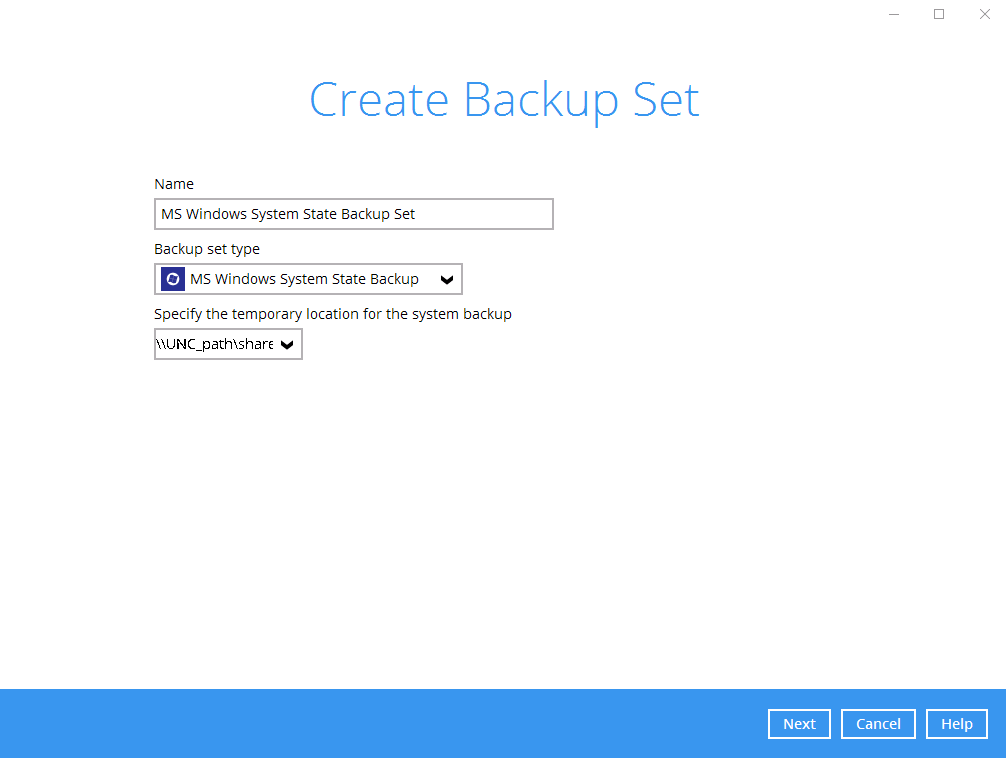Click the Create Backup Set heading
The image size is (1006, 758).
pyautogui.click(x=503, y=101)
